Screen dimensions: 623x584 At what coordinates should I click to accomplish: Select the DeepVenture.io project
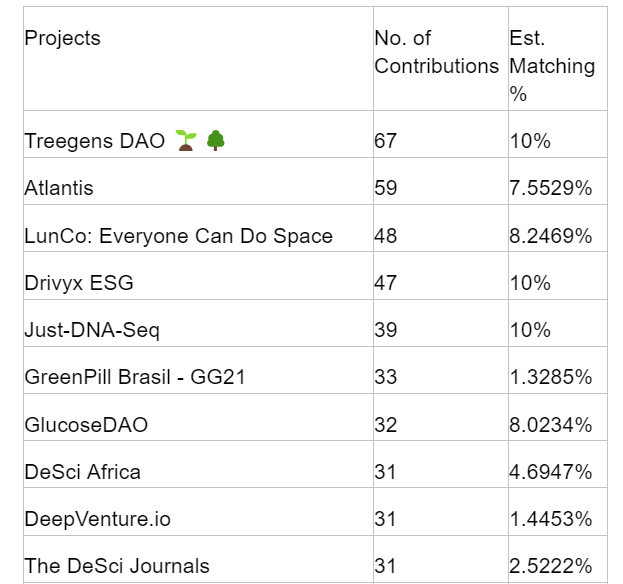[98, 519]
